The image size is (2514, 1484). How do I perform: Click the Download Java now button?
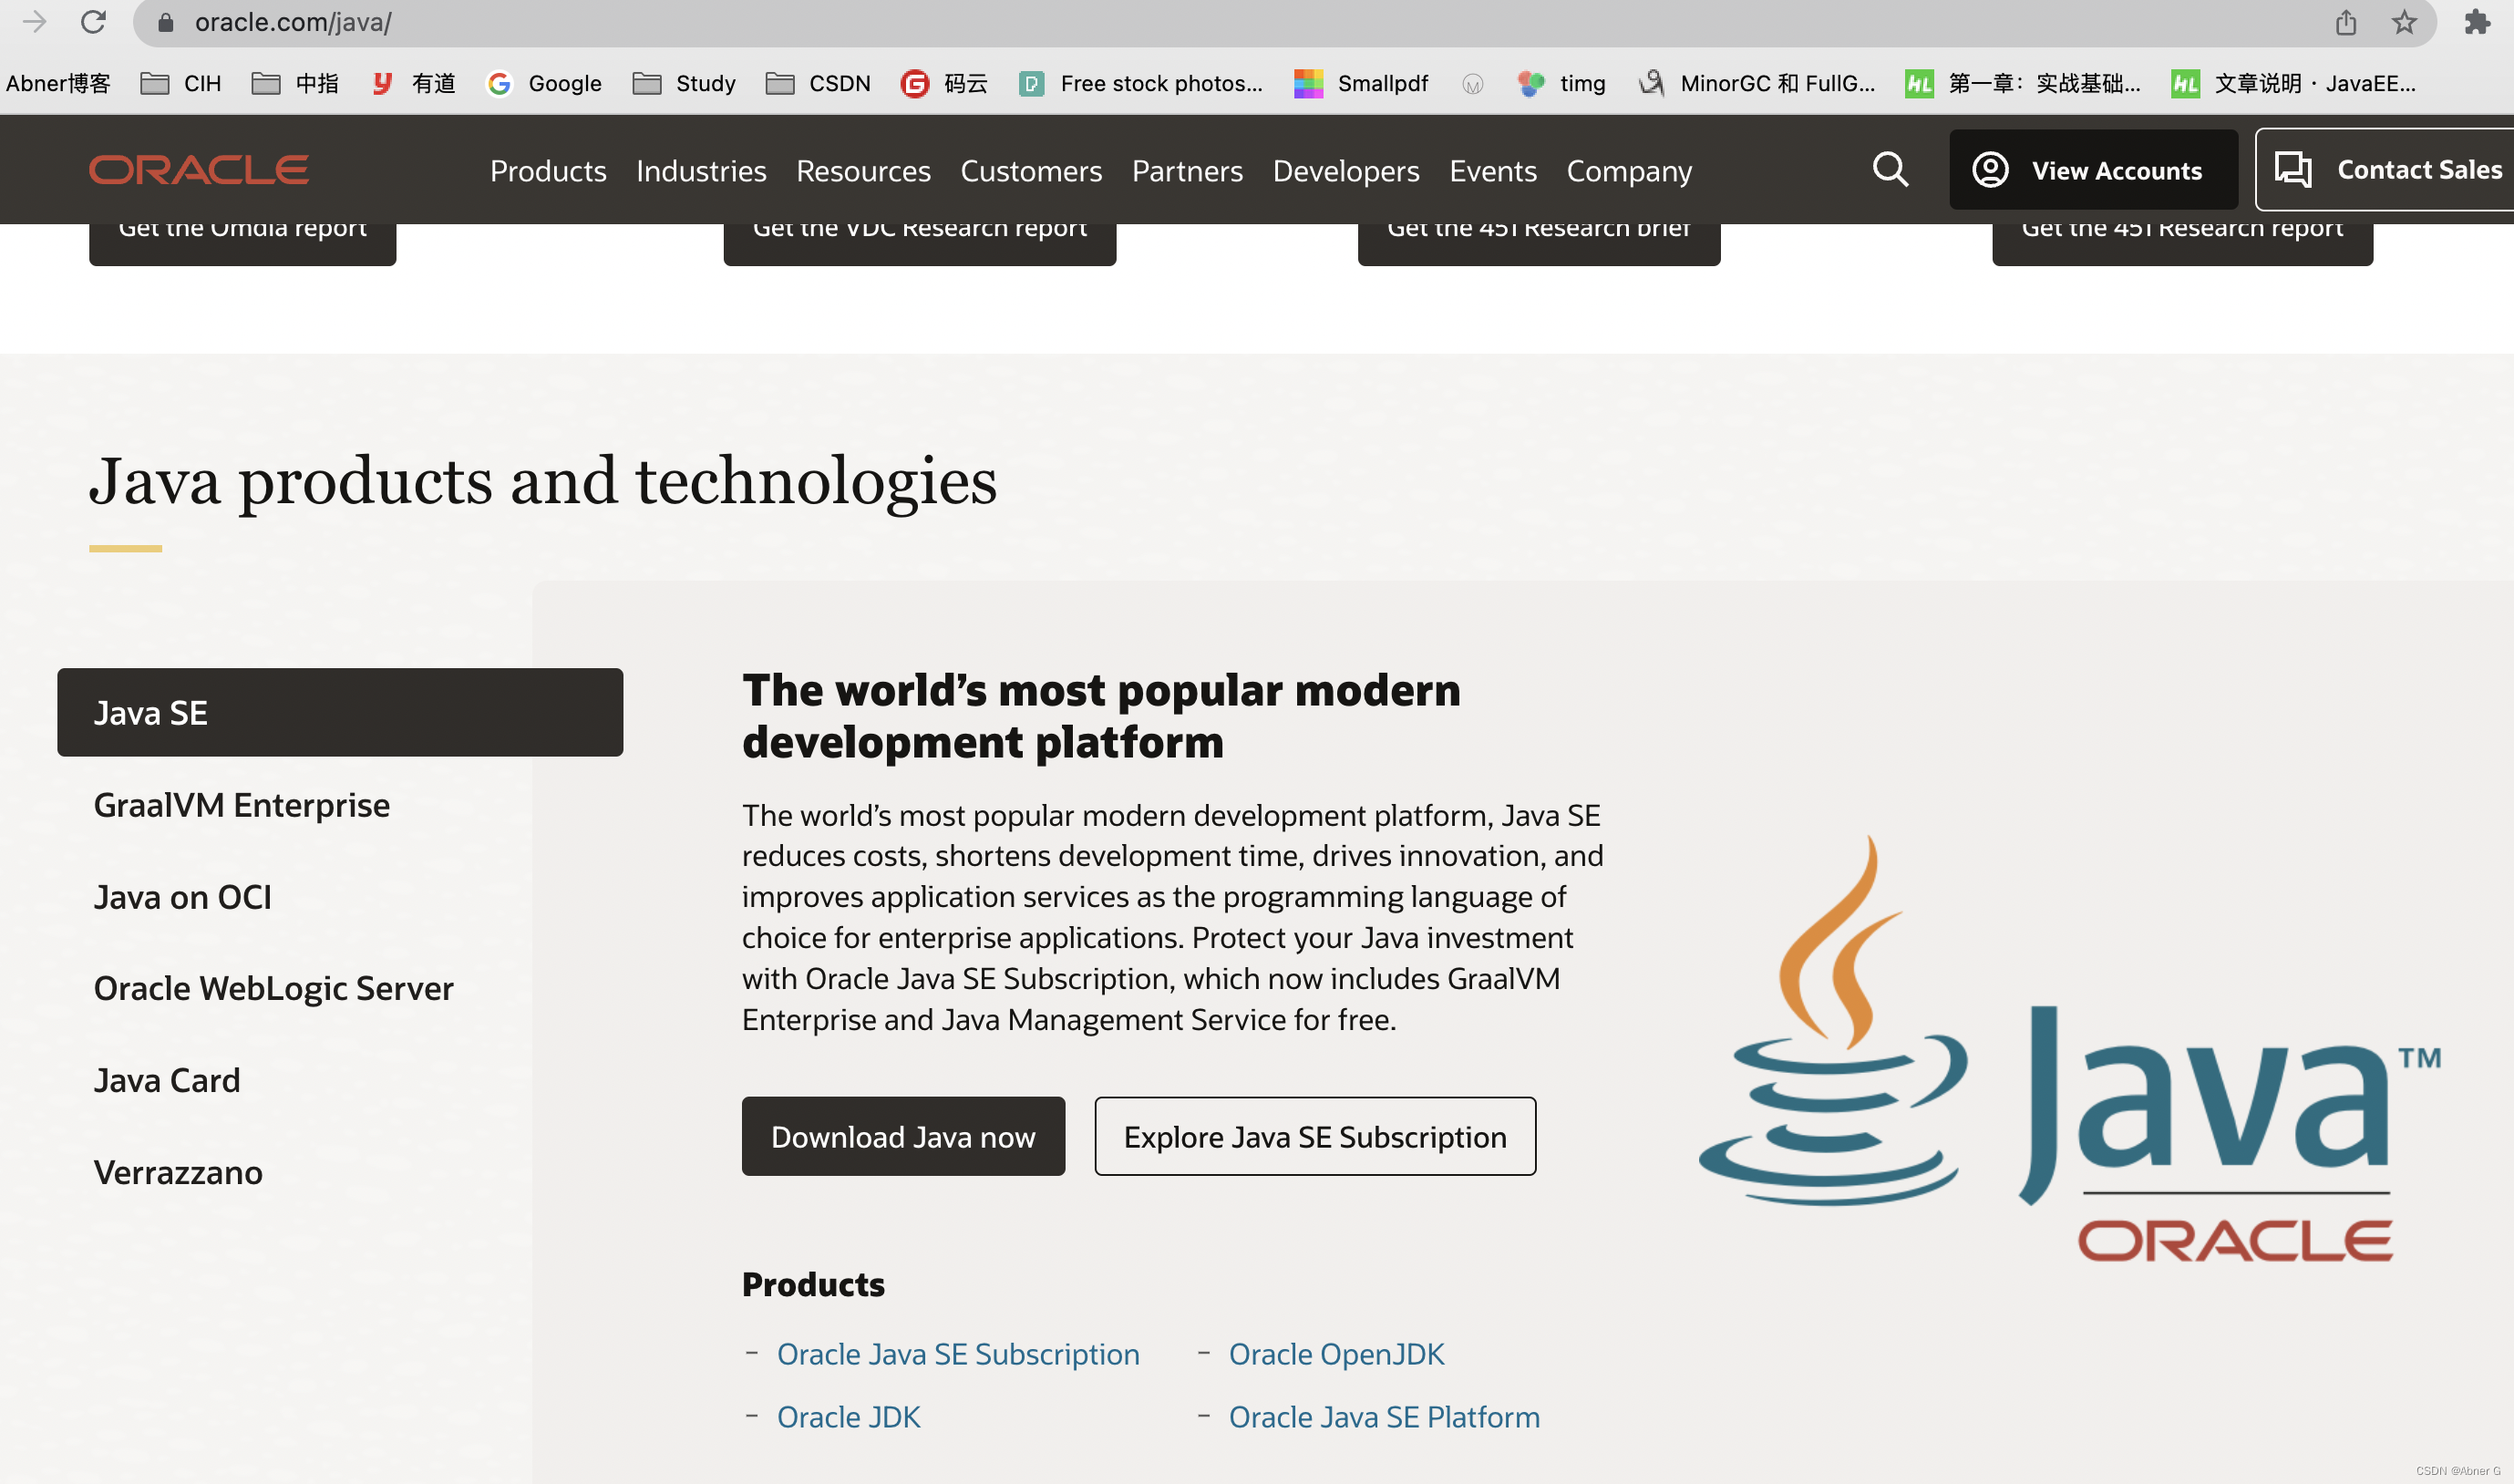point(903,1136)
